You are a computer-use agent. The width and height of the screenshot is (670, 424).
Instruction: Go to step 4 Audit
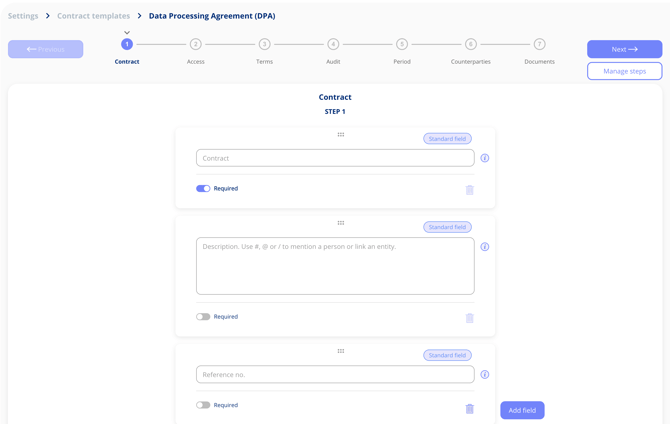coord(333,44)
